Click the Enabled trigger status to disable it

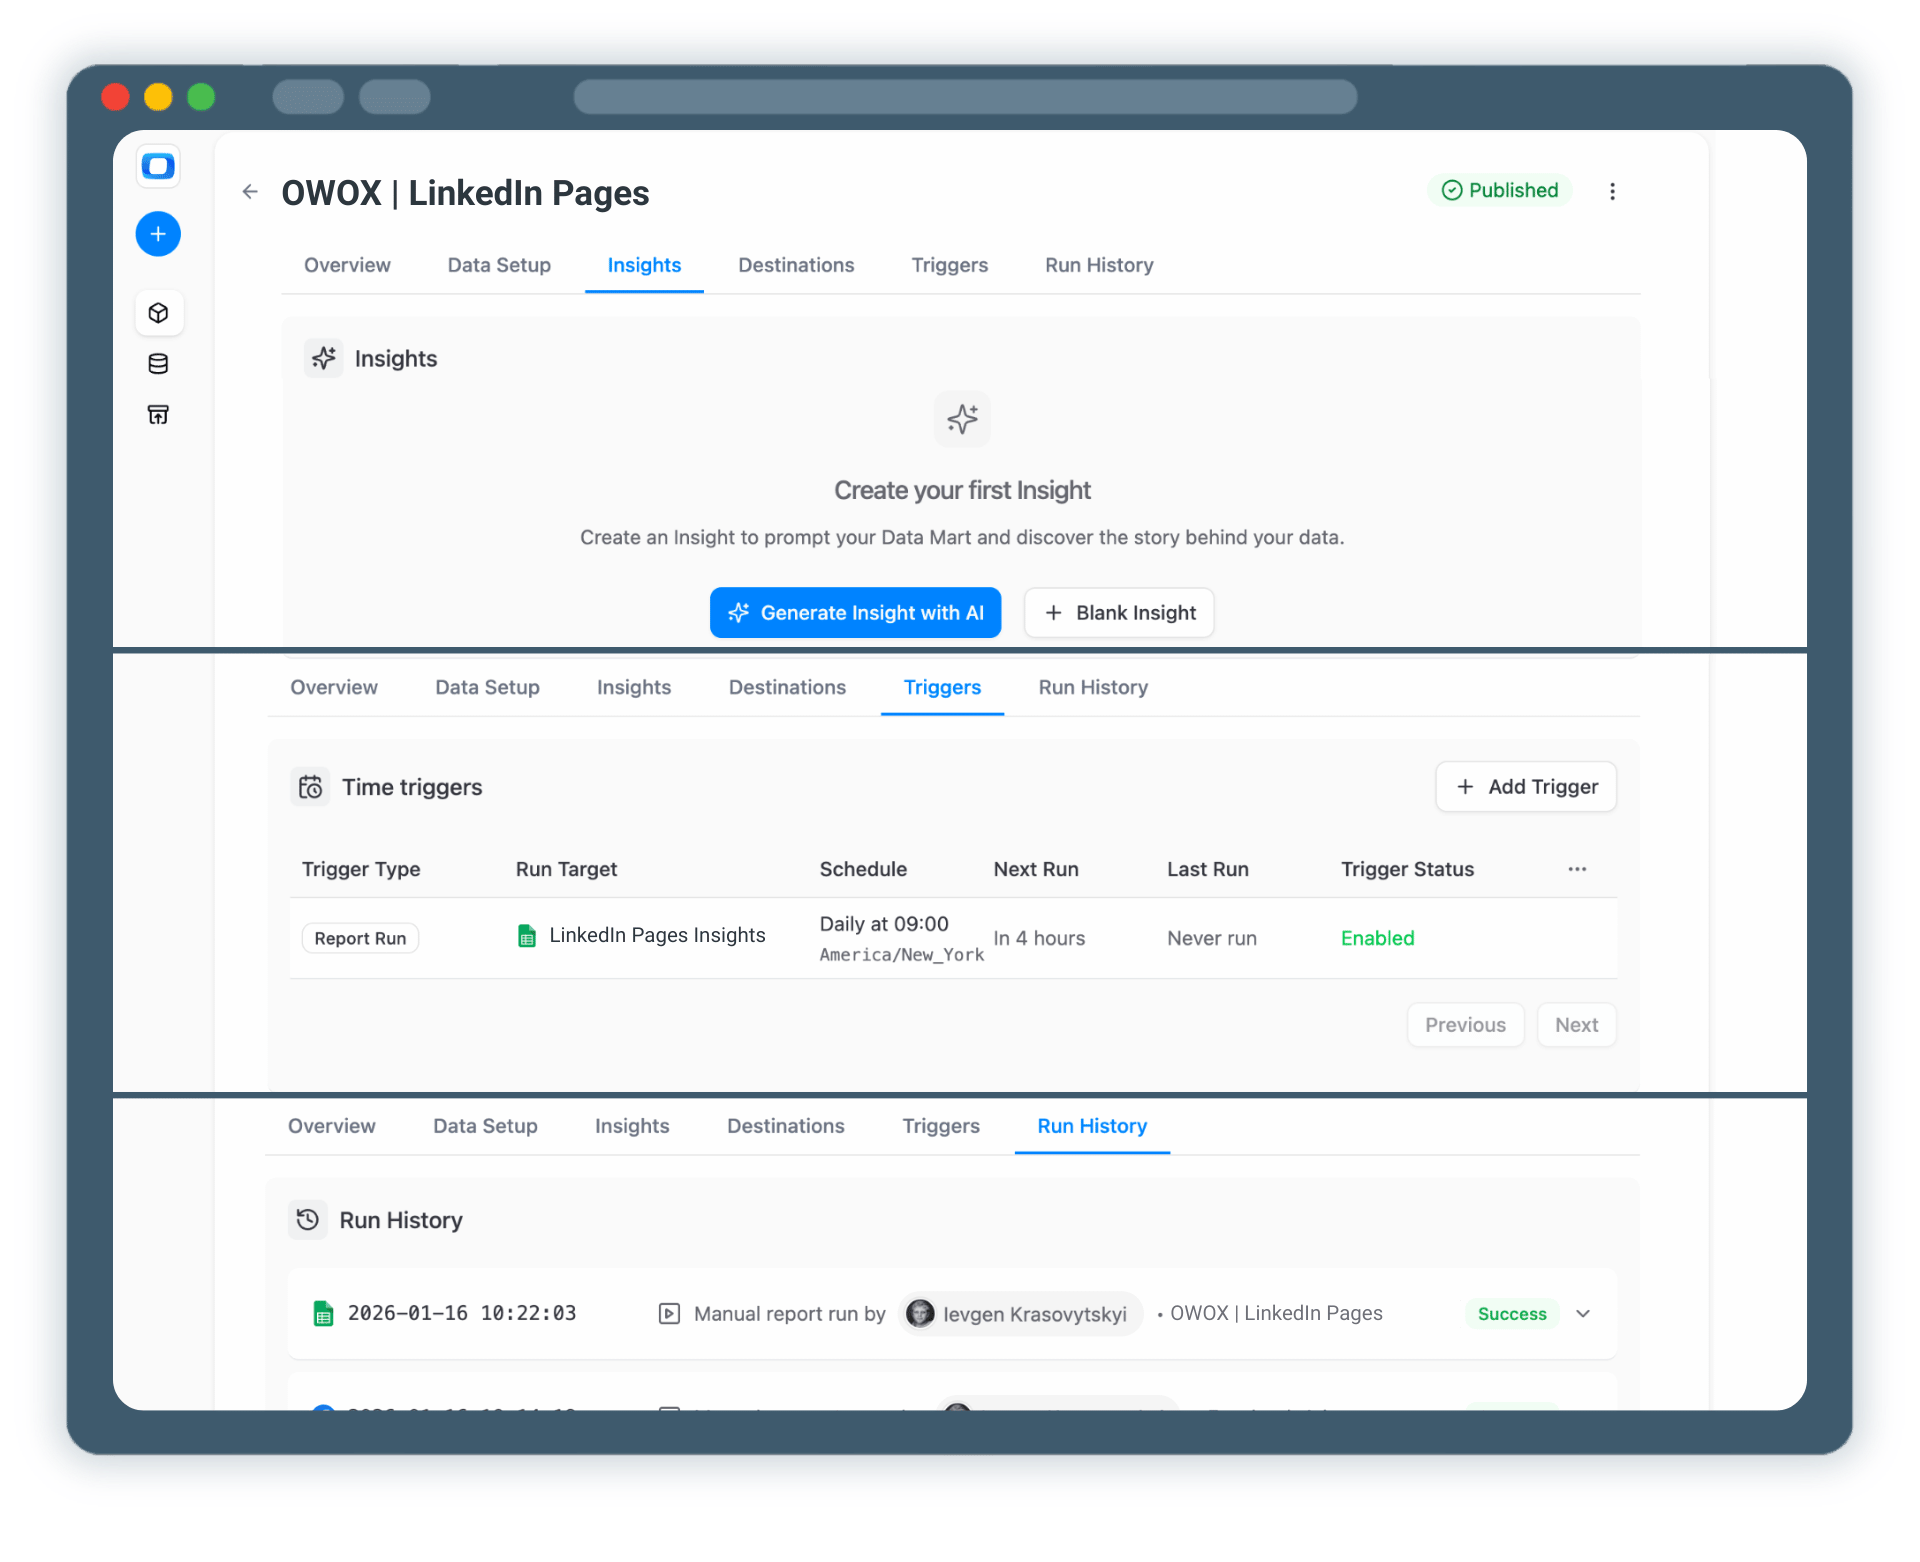point(1377,938)
